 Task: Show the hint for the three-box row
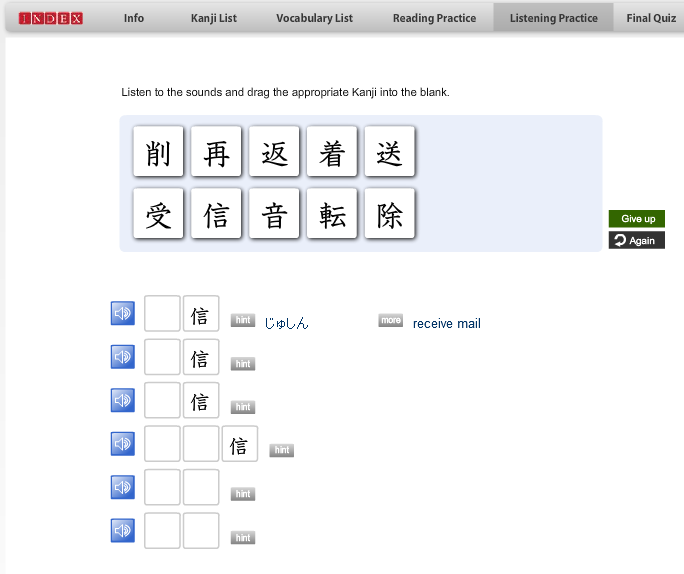282,450
